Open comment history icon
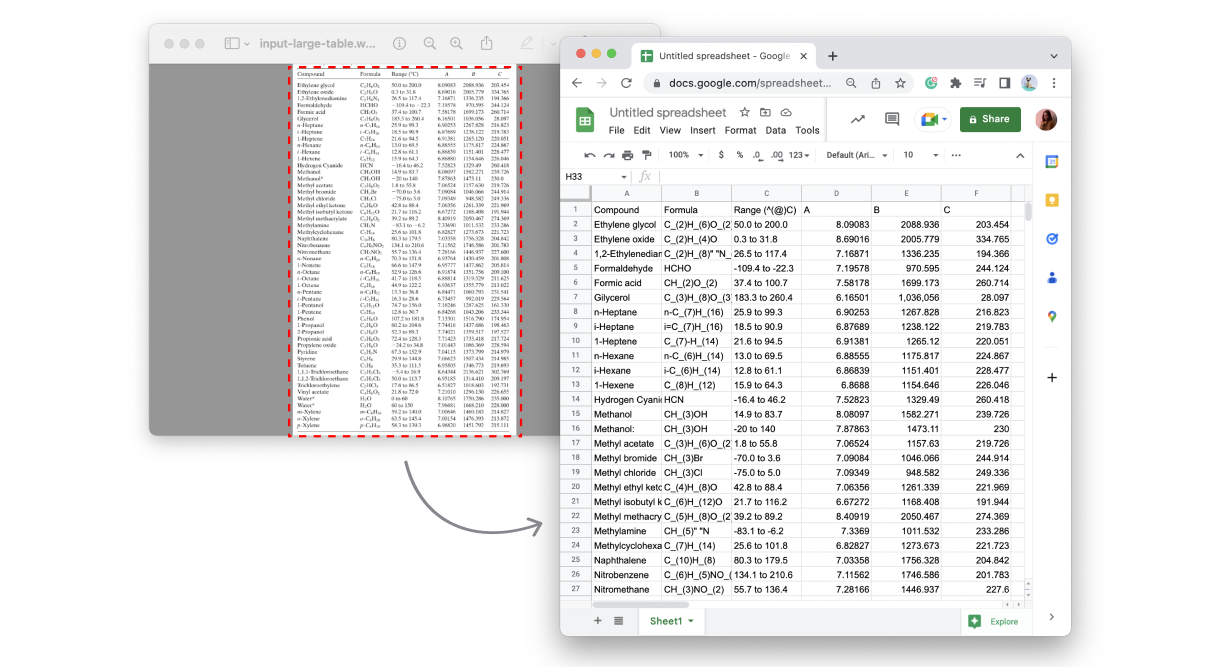Image resolution: width=1227 pixels, height=672 pixels. click(x=893, y=118)
